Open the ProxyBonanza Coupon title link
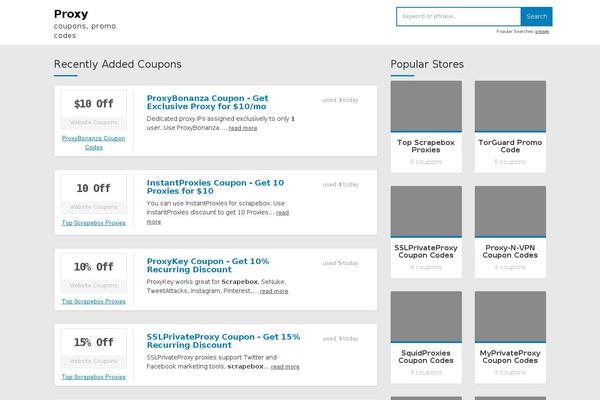 pyautogui.click(x=207, y=102)
